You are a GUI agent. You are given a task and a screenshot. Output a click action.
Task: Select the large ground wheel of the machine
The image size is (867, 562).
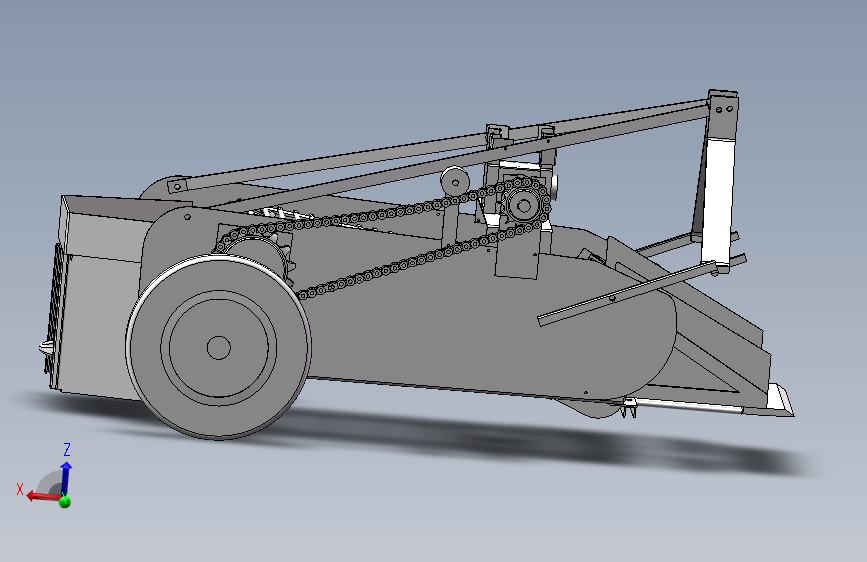coord(218,347)
